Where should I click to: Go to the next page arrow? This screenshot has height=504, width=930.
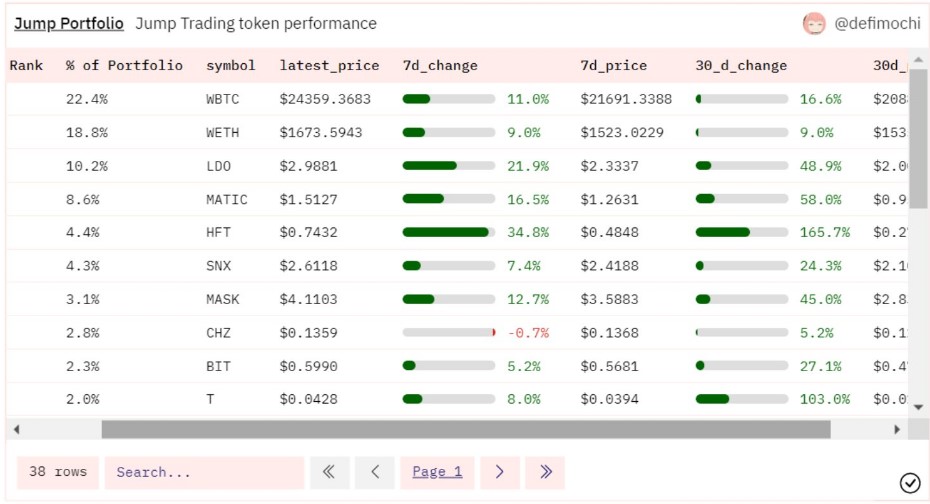click(x=500, y=472)
